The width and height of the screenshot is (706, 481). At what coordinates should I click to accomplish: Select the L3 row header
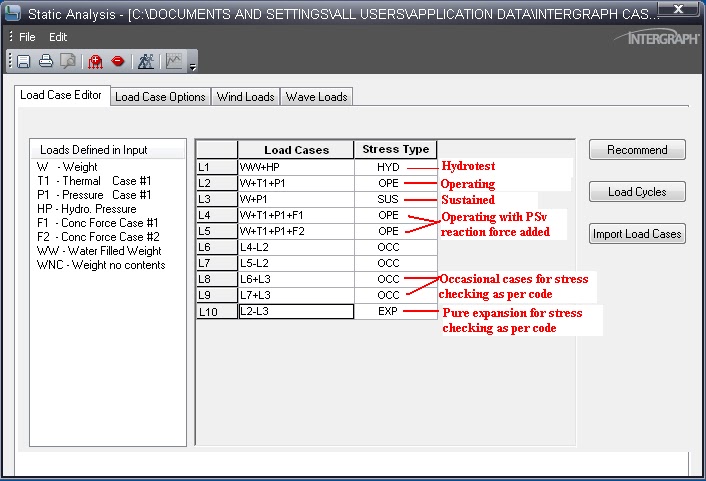(217, 199)
